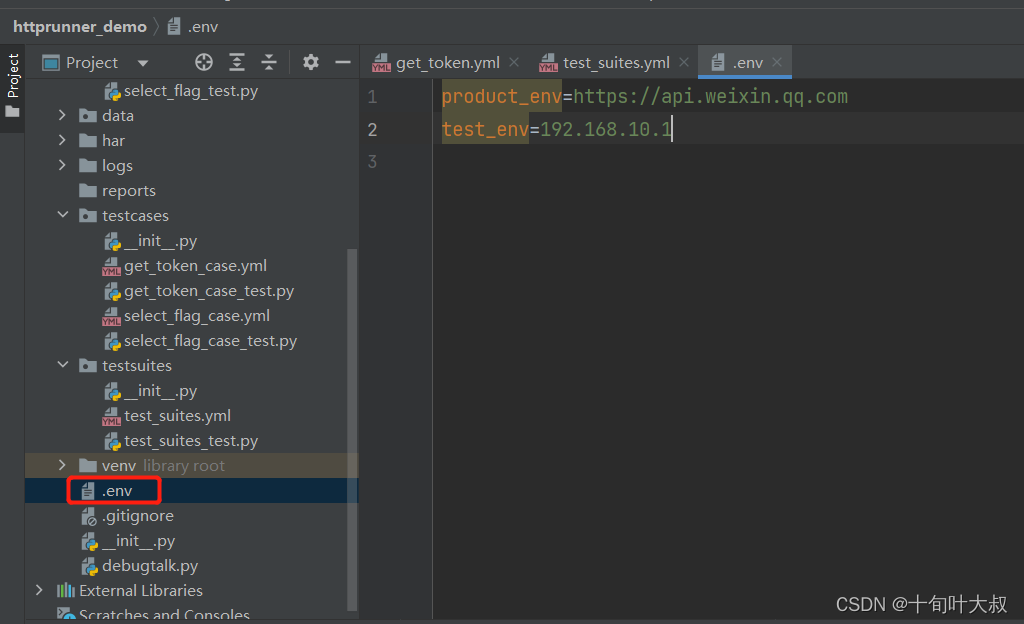Click the .gitignore file icon
This screenshot has width=1024, height=624.
coord(89,516)
